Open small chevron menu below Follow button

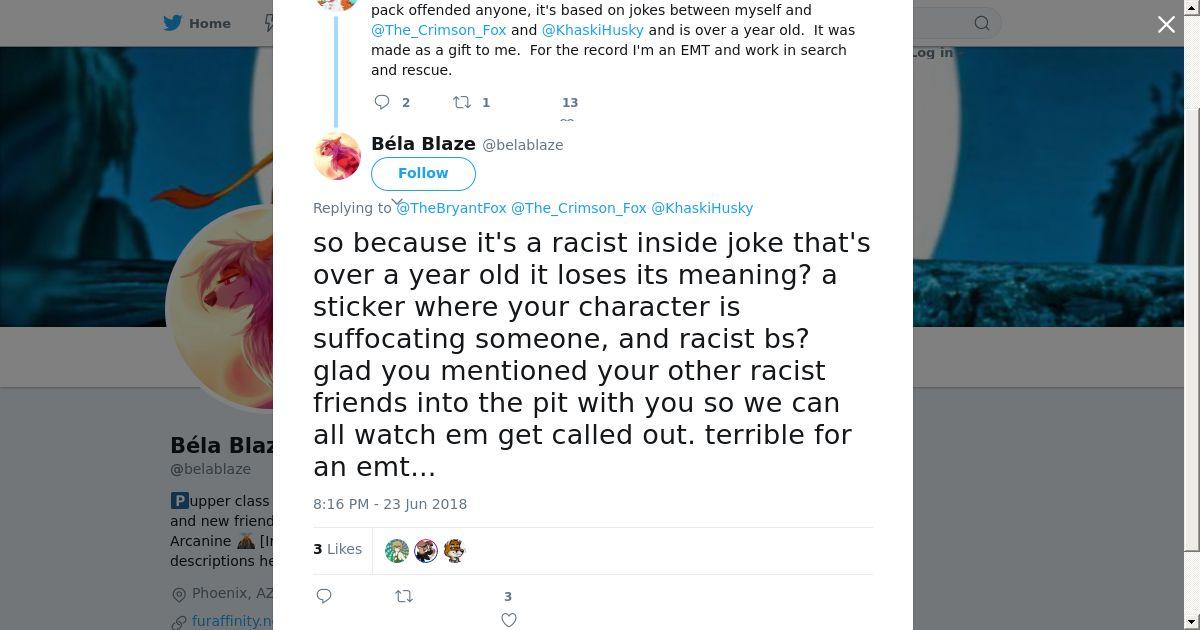tap(396, 201)
